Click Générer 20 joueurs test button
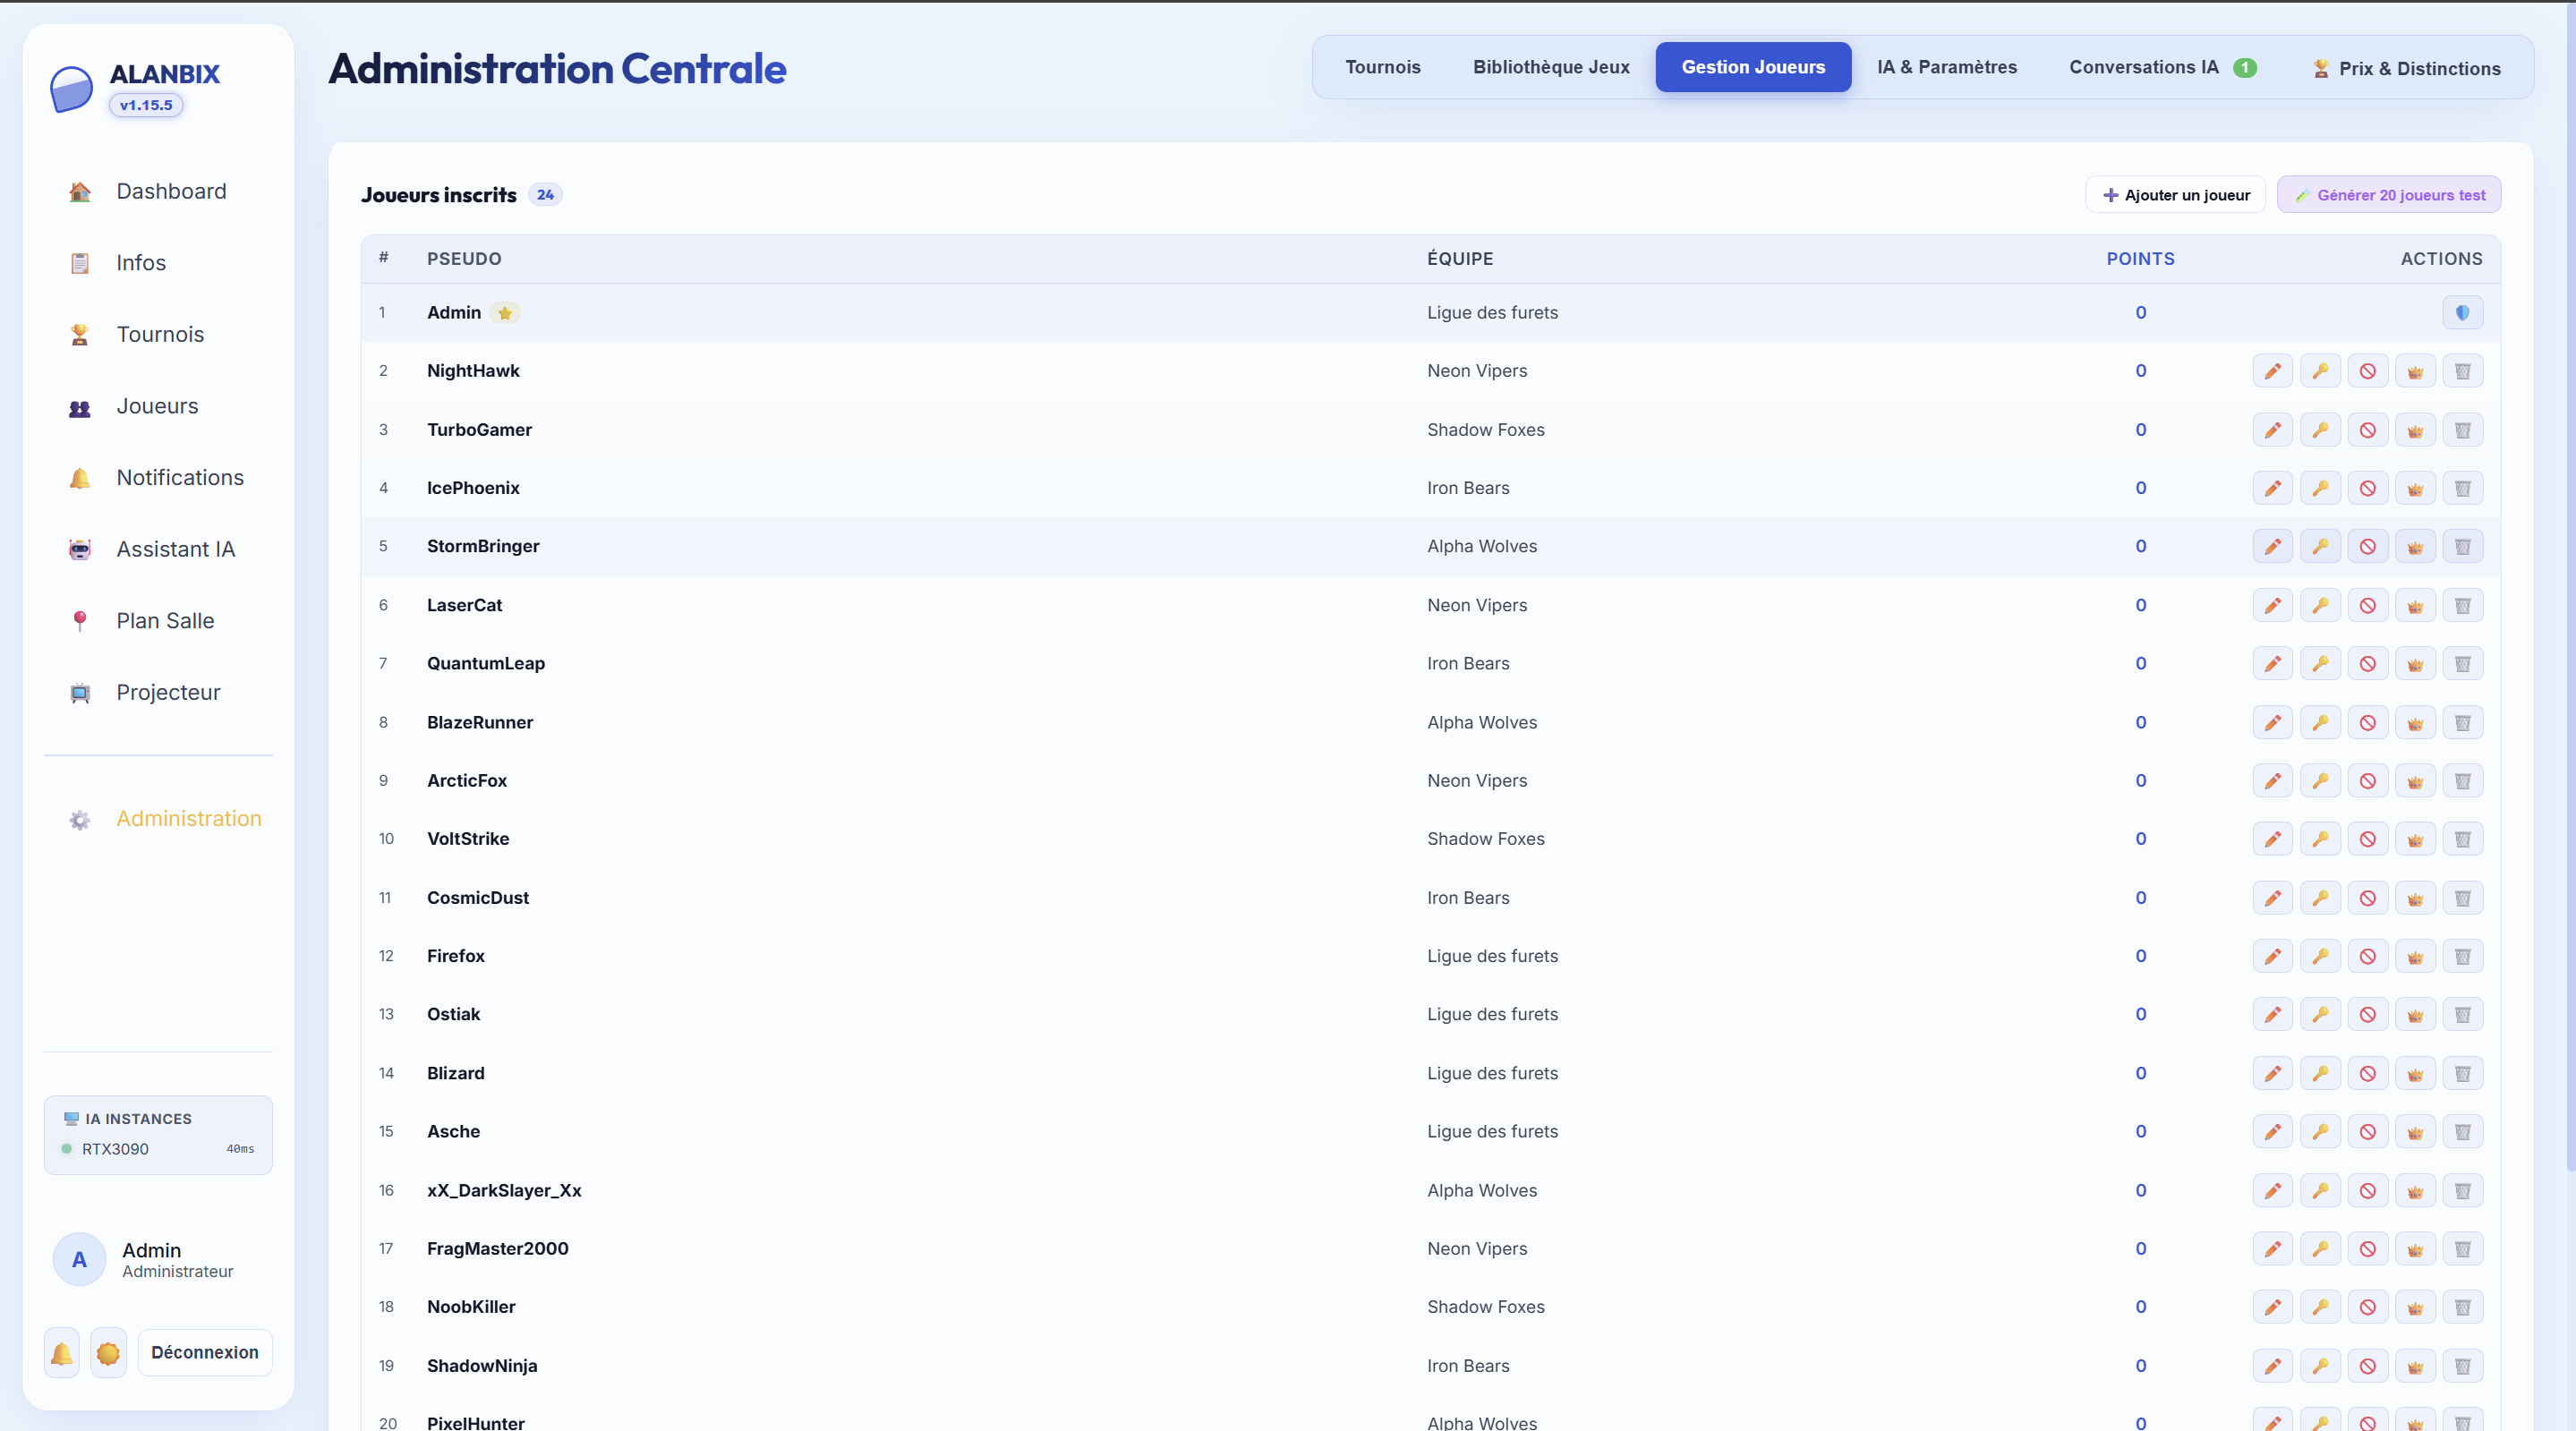This screenshot has width=2576, height=1431. point(2388,195)
